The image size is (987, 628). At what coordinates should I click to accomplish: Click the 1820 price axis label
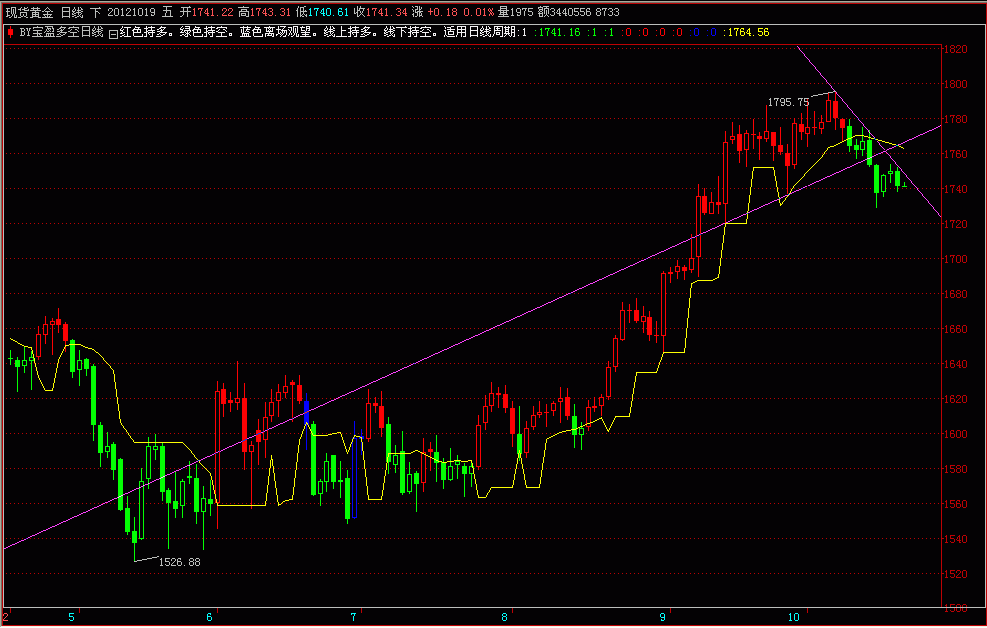tap(956, 49)
